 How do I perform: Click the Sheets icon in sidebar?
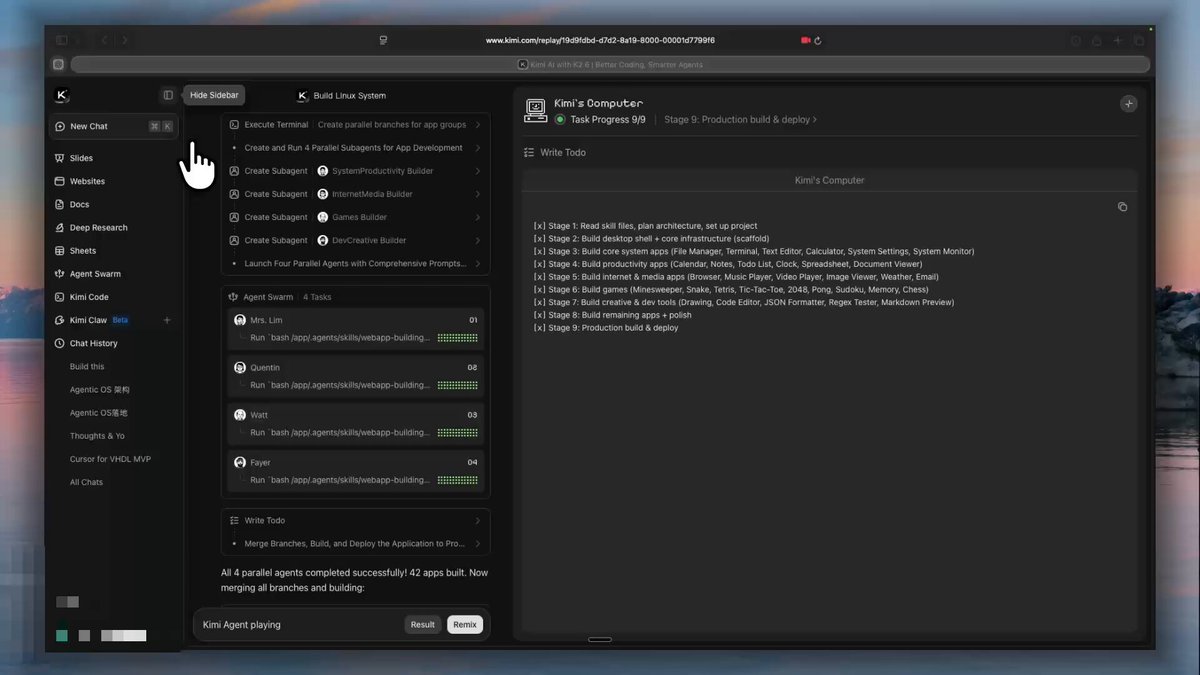(x=60, y=250)
